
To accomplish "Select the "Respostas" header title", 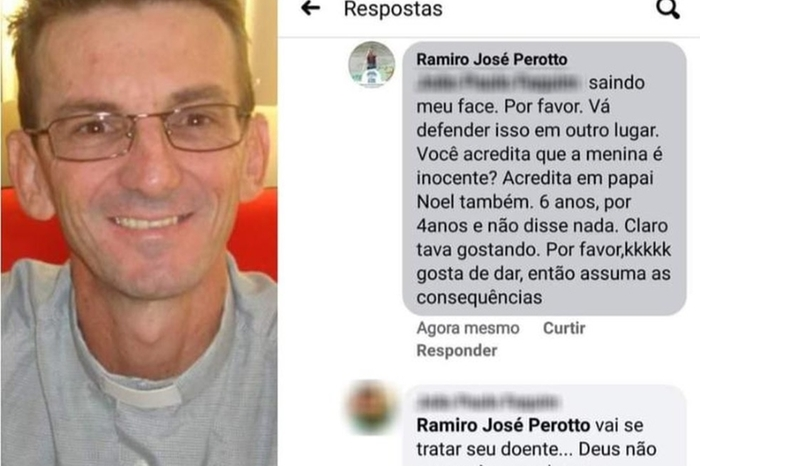I will point(393,9).
